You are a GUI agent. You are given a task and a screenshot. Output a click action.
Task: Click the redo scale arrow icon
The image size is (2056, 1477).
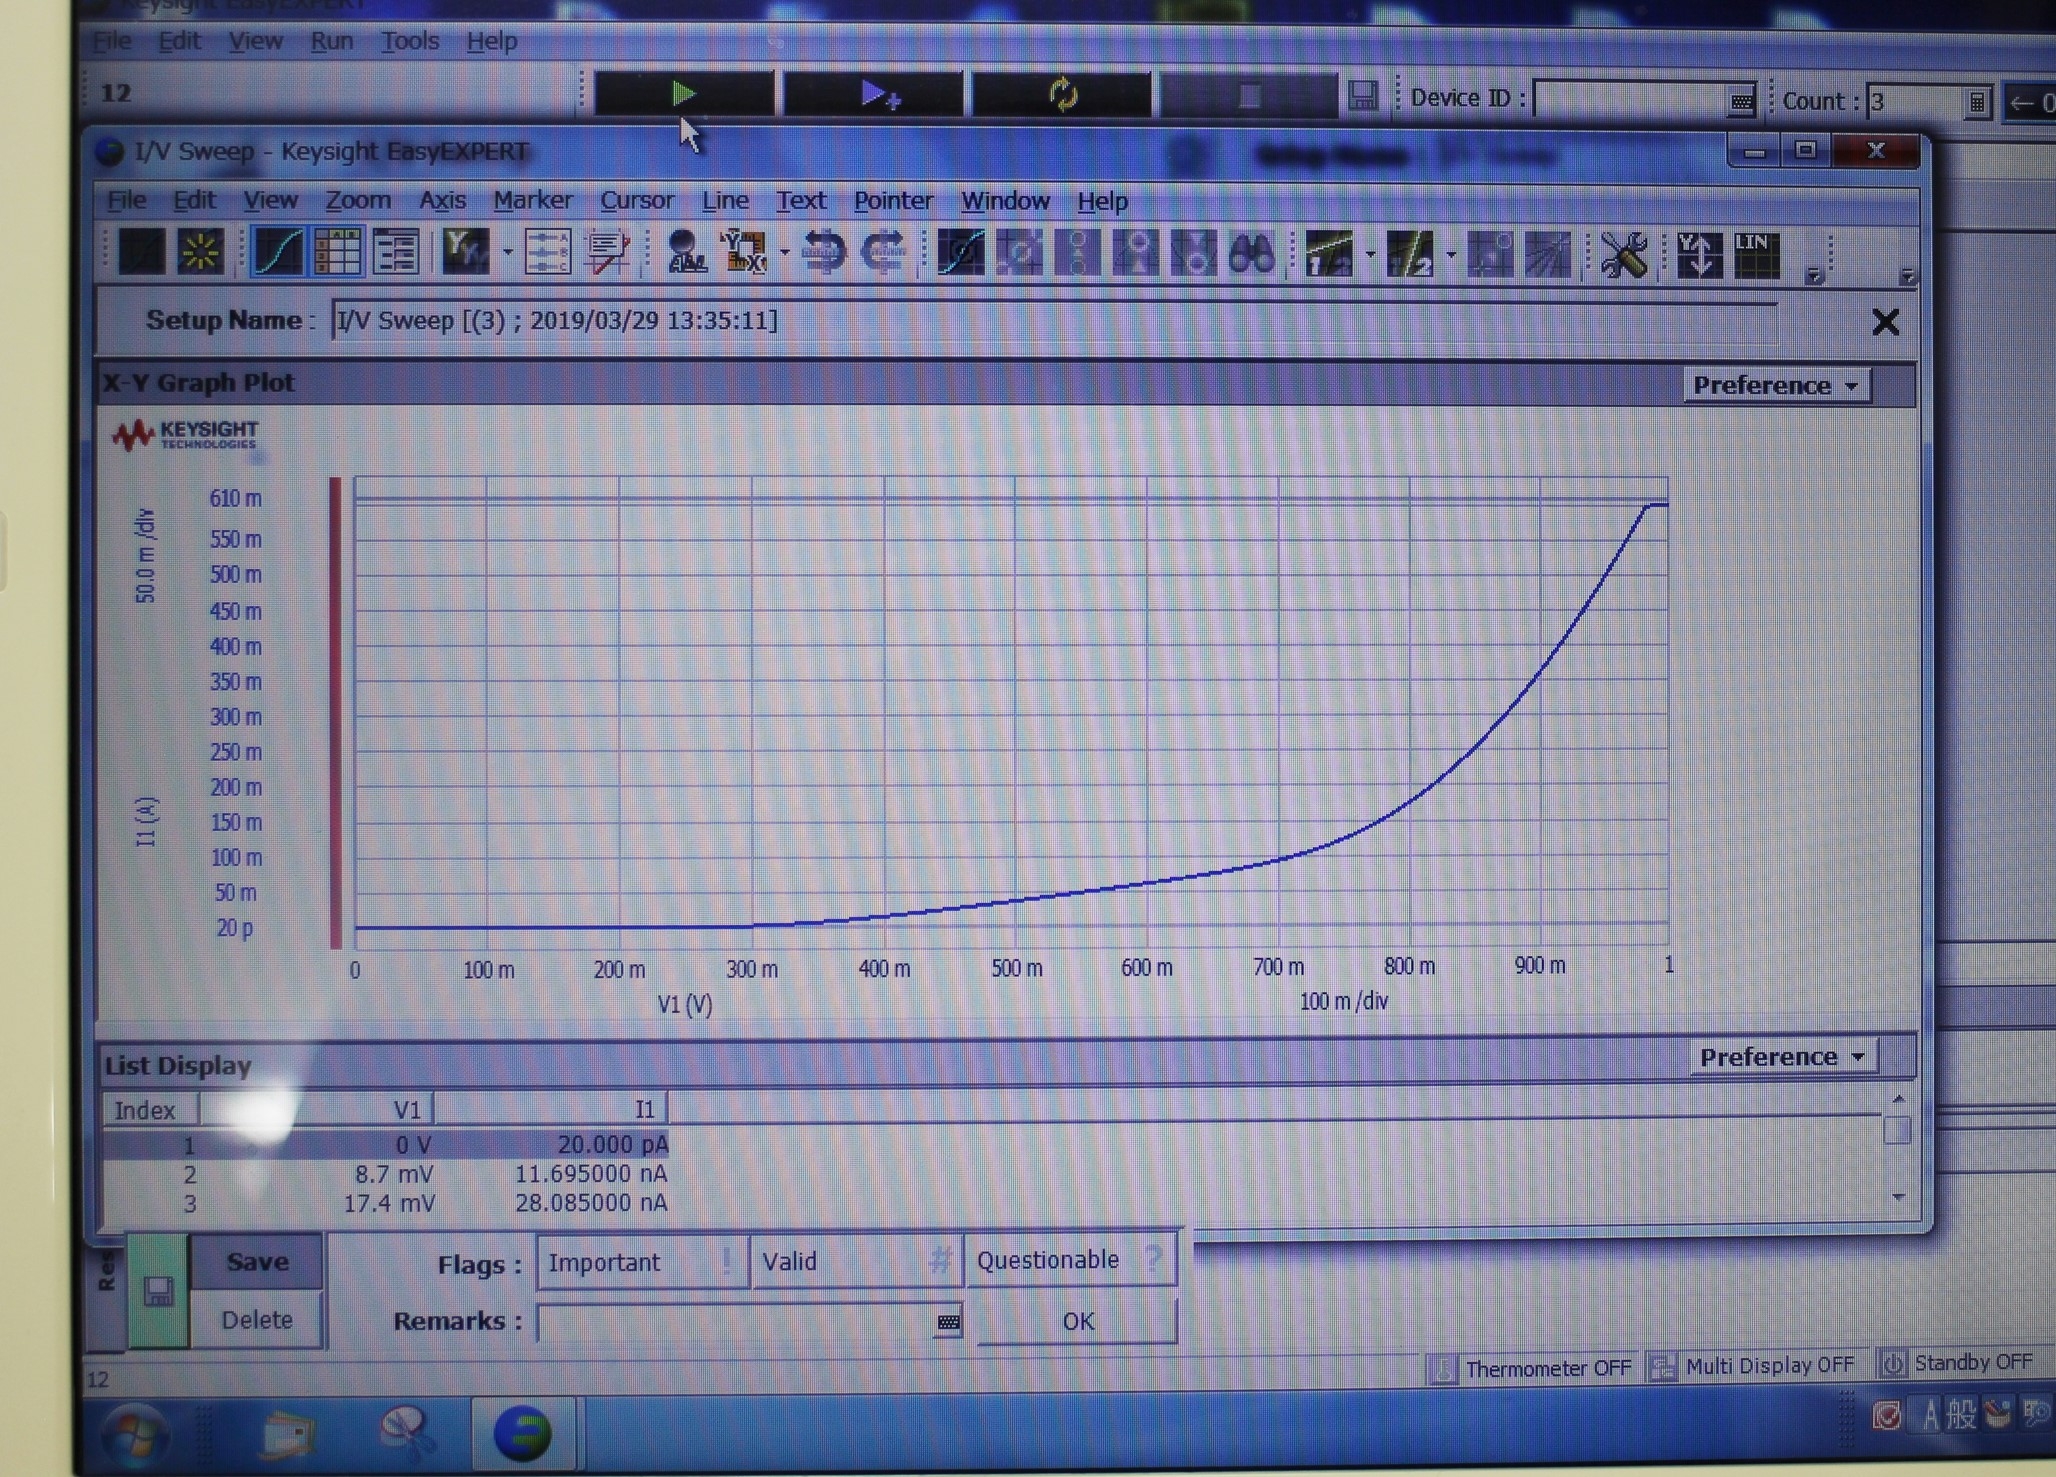pyautogui.click(x=883, y=252)
